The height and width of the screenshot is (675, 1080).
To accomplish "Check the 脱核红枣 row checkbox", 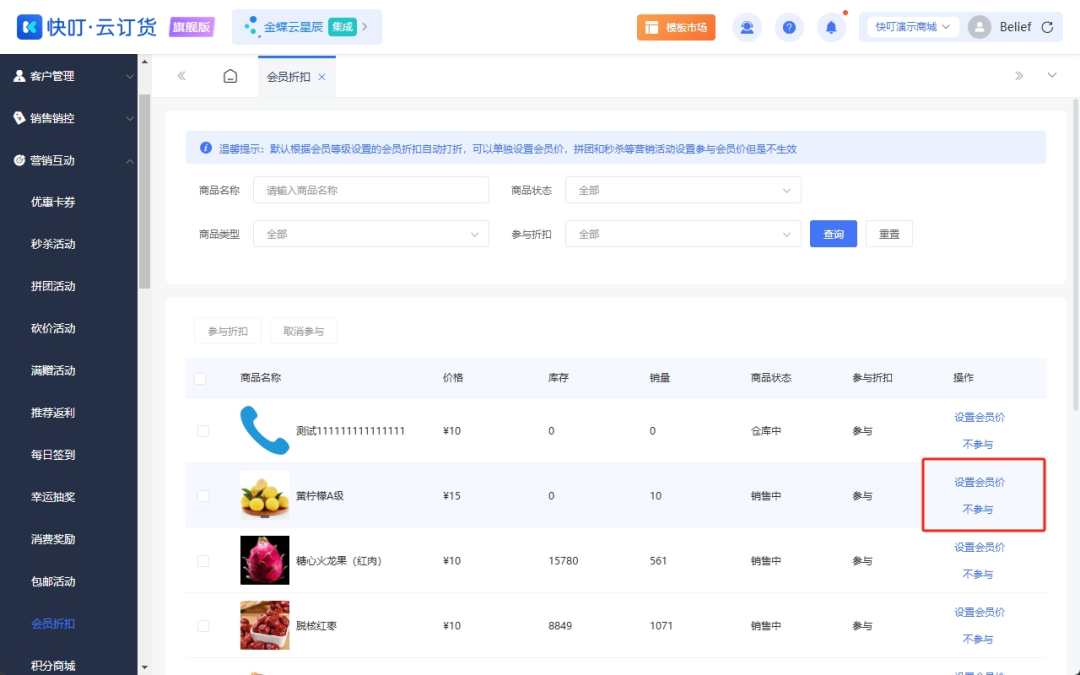I will (x=204, y=625).
